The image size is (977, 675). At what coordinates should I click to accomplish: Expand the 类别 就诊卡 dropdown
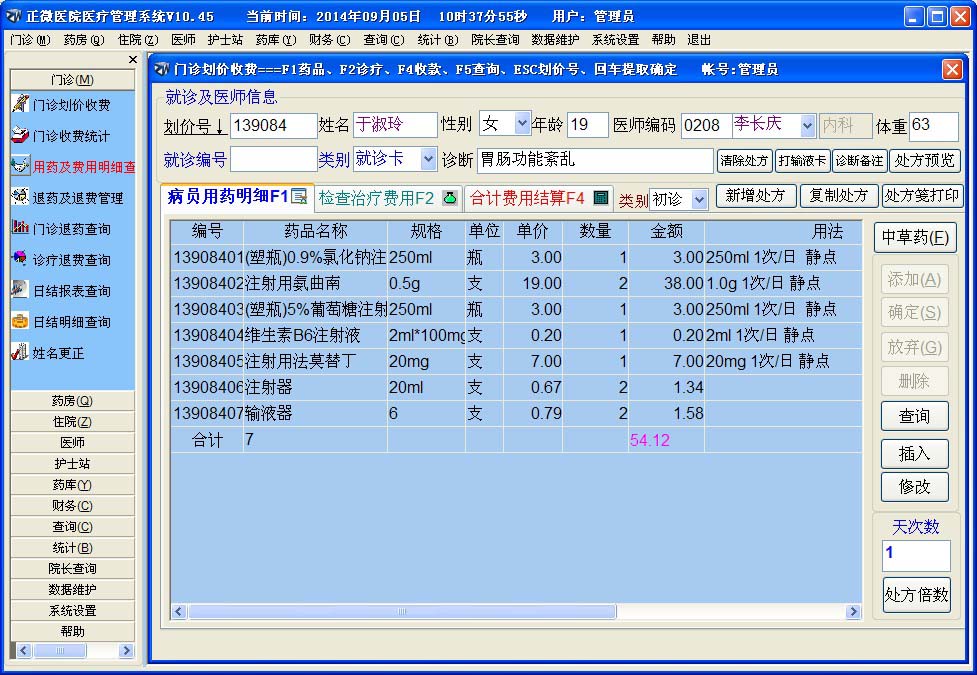(x=428, y=160)
